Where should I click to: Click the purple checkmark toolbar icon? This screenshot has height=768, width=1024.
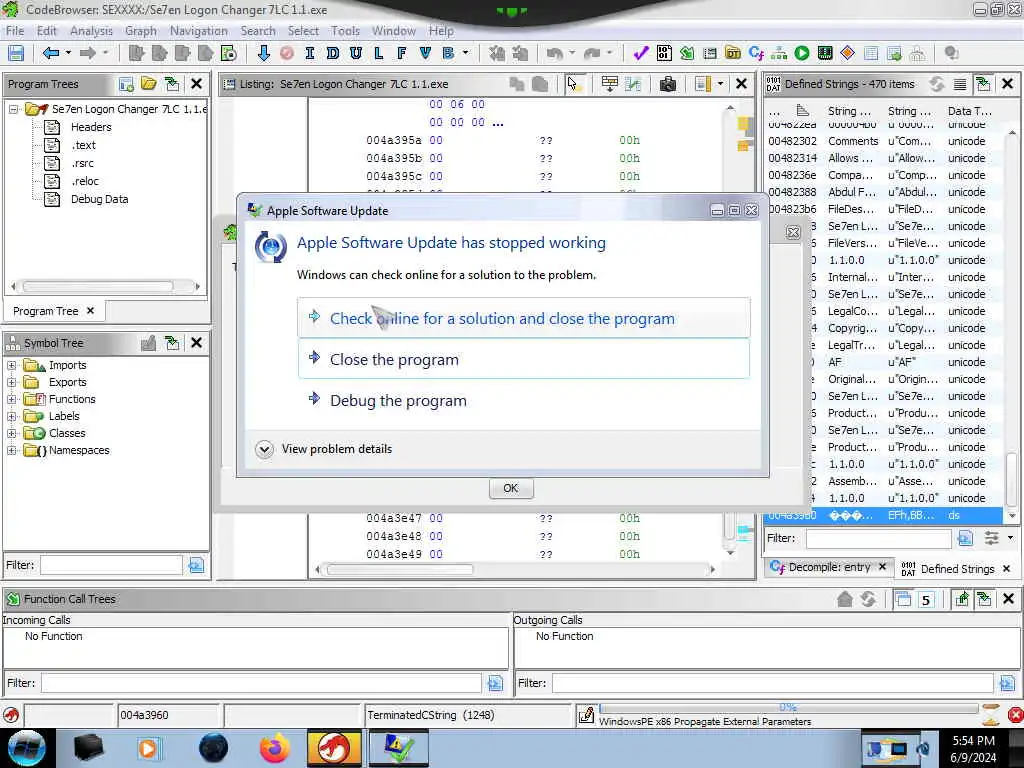click(x=641, y=53)
